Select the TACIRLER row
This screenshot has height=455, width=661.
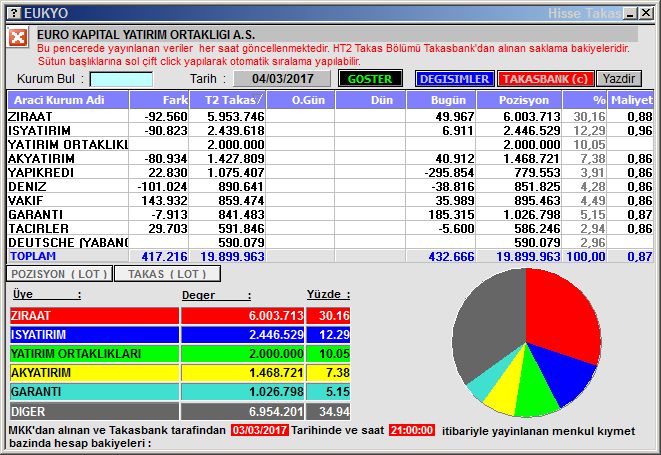[330, 229]
